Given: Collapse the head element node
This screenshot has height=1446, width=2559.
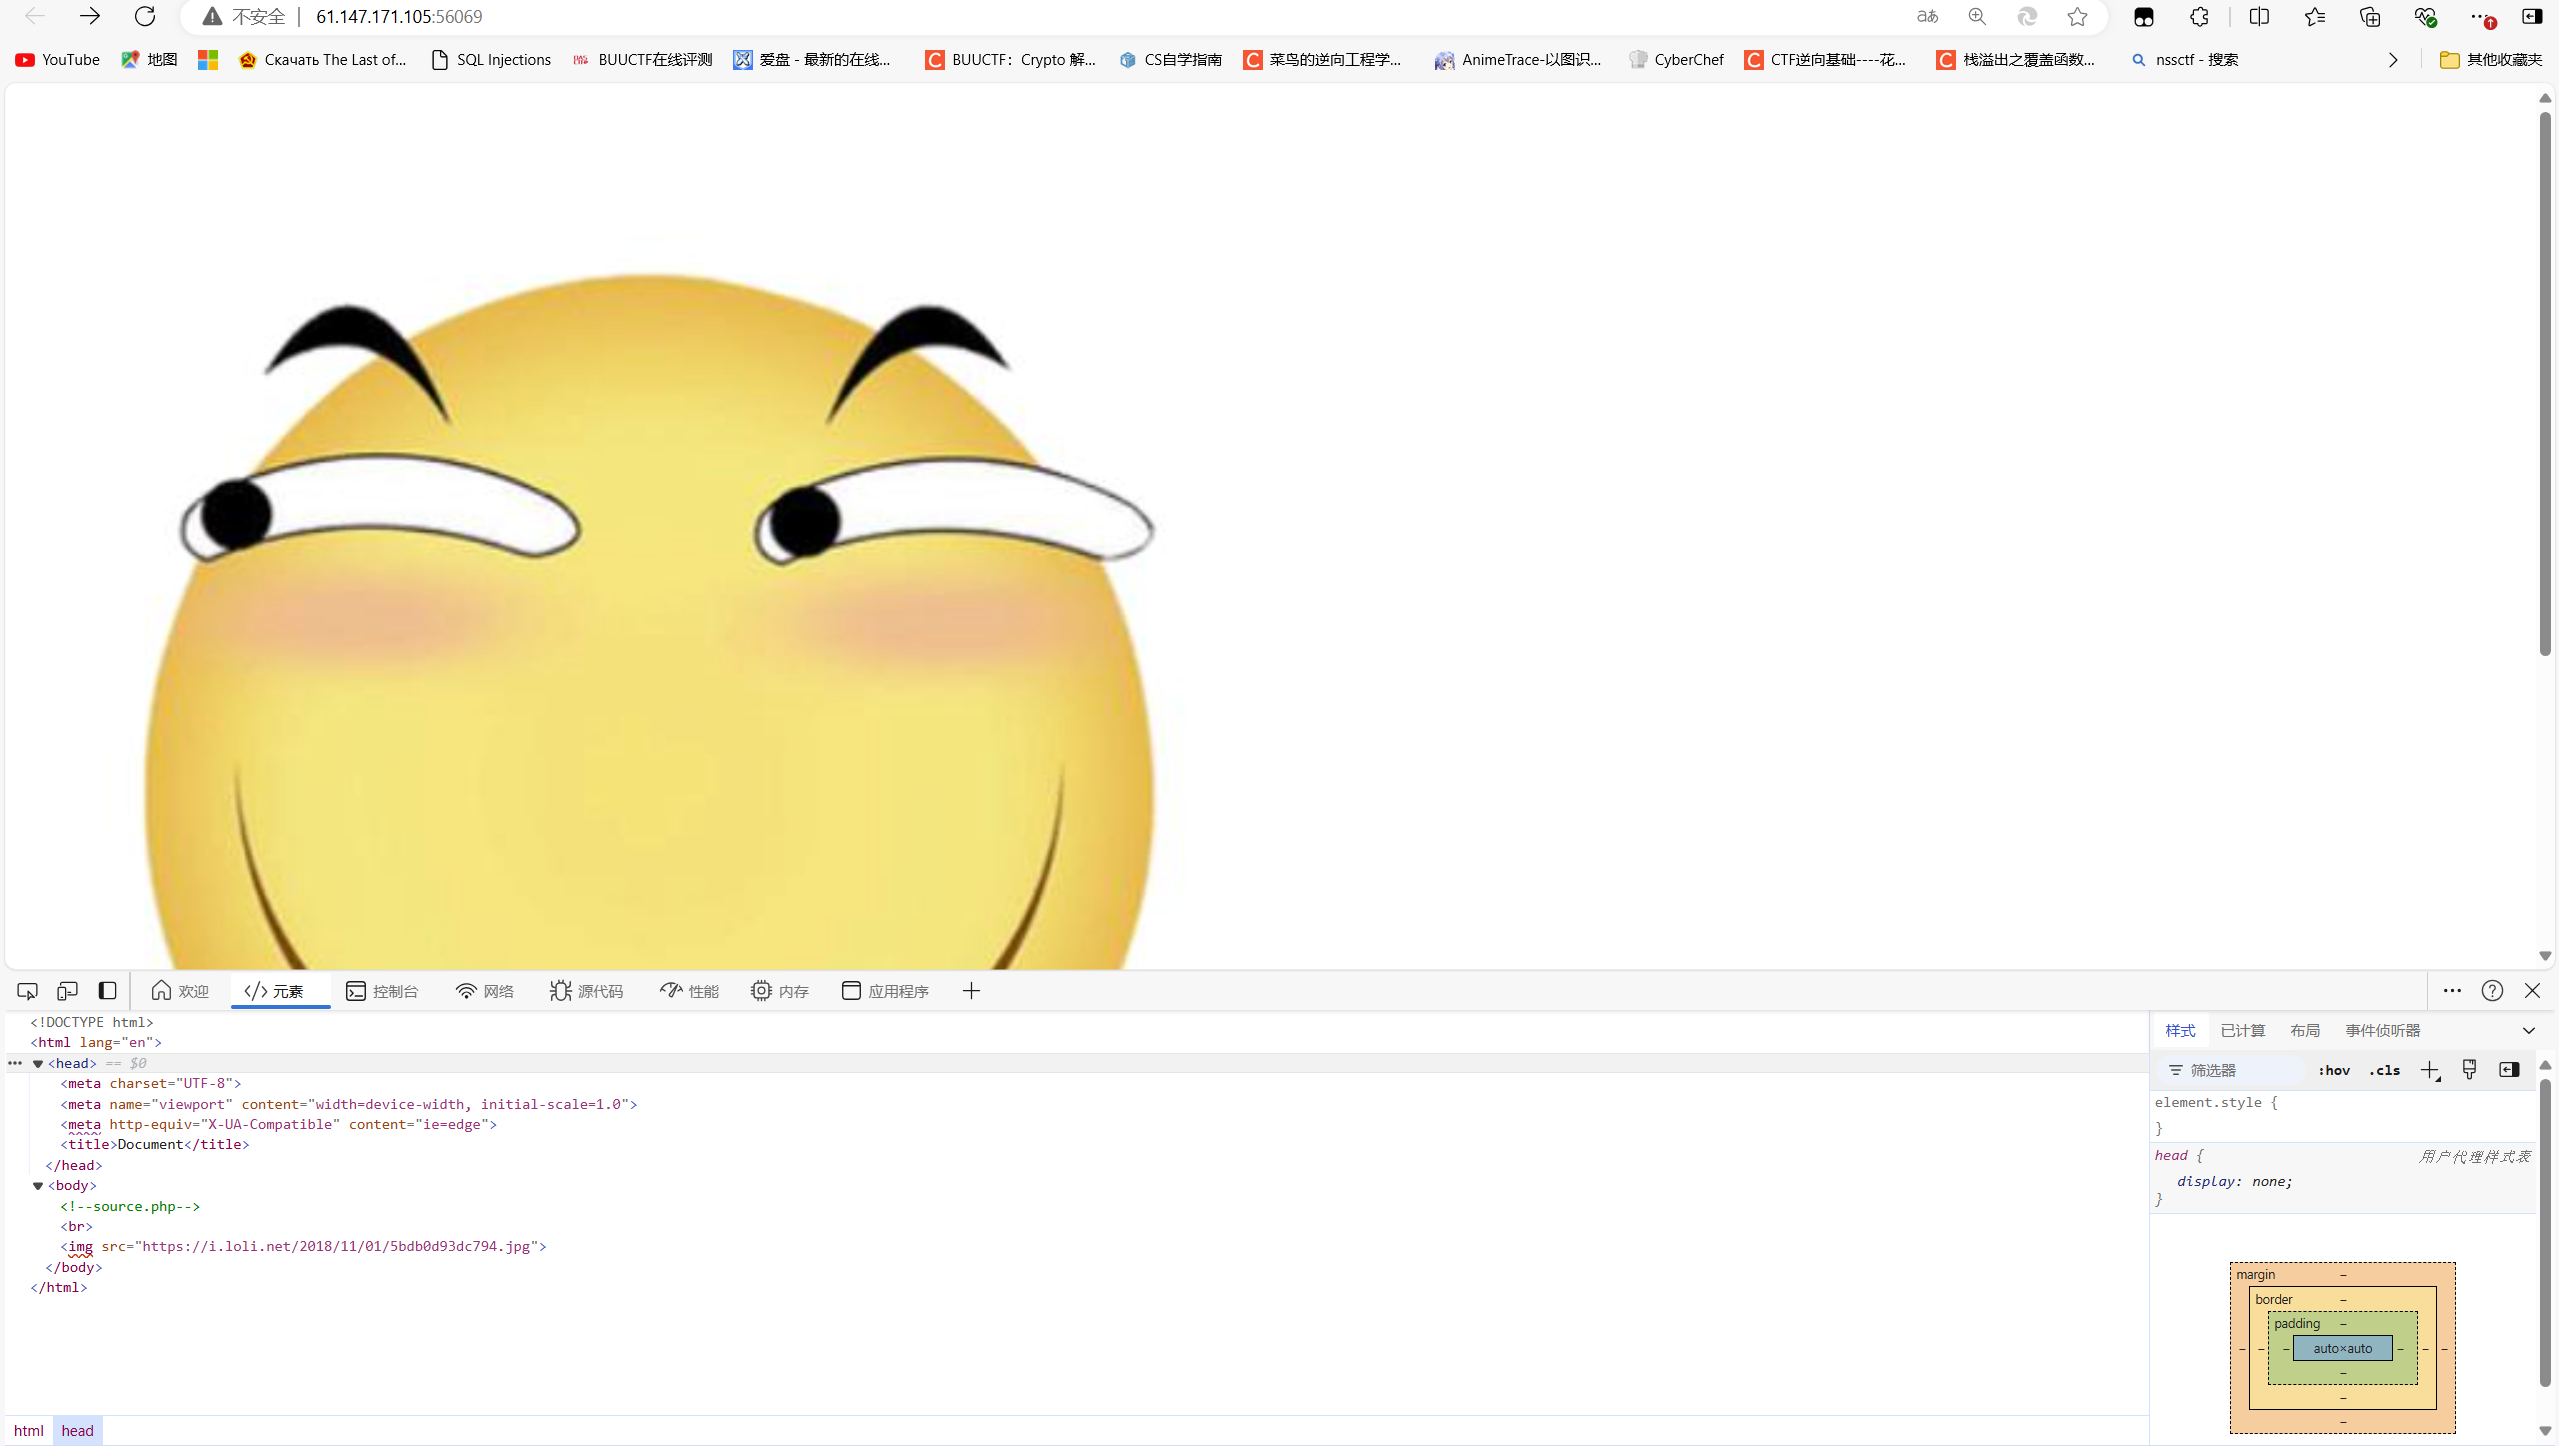Looking at the screenshot, I should pyautogui.click(x=38, y=1064).
